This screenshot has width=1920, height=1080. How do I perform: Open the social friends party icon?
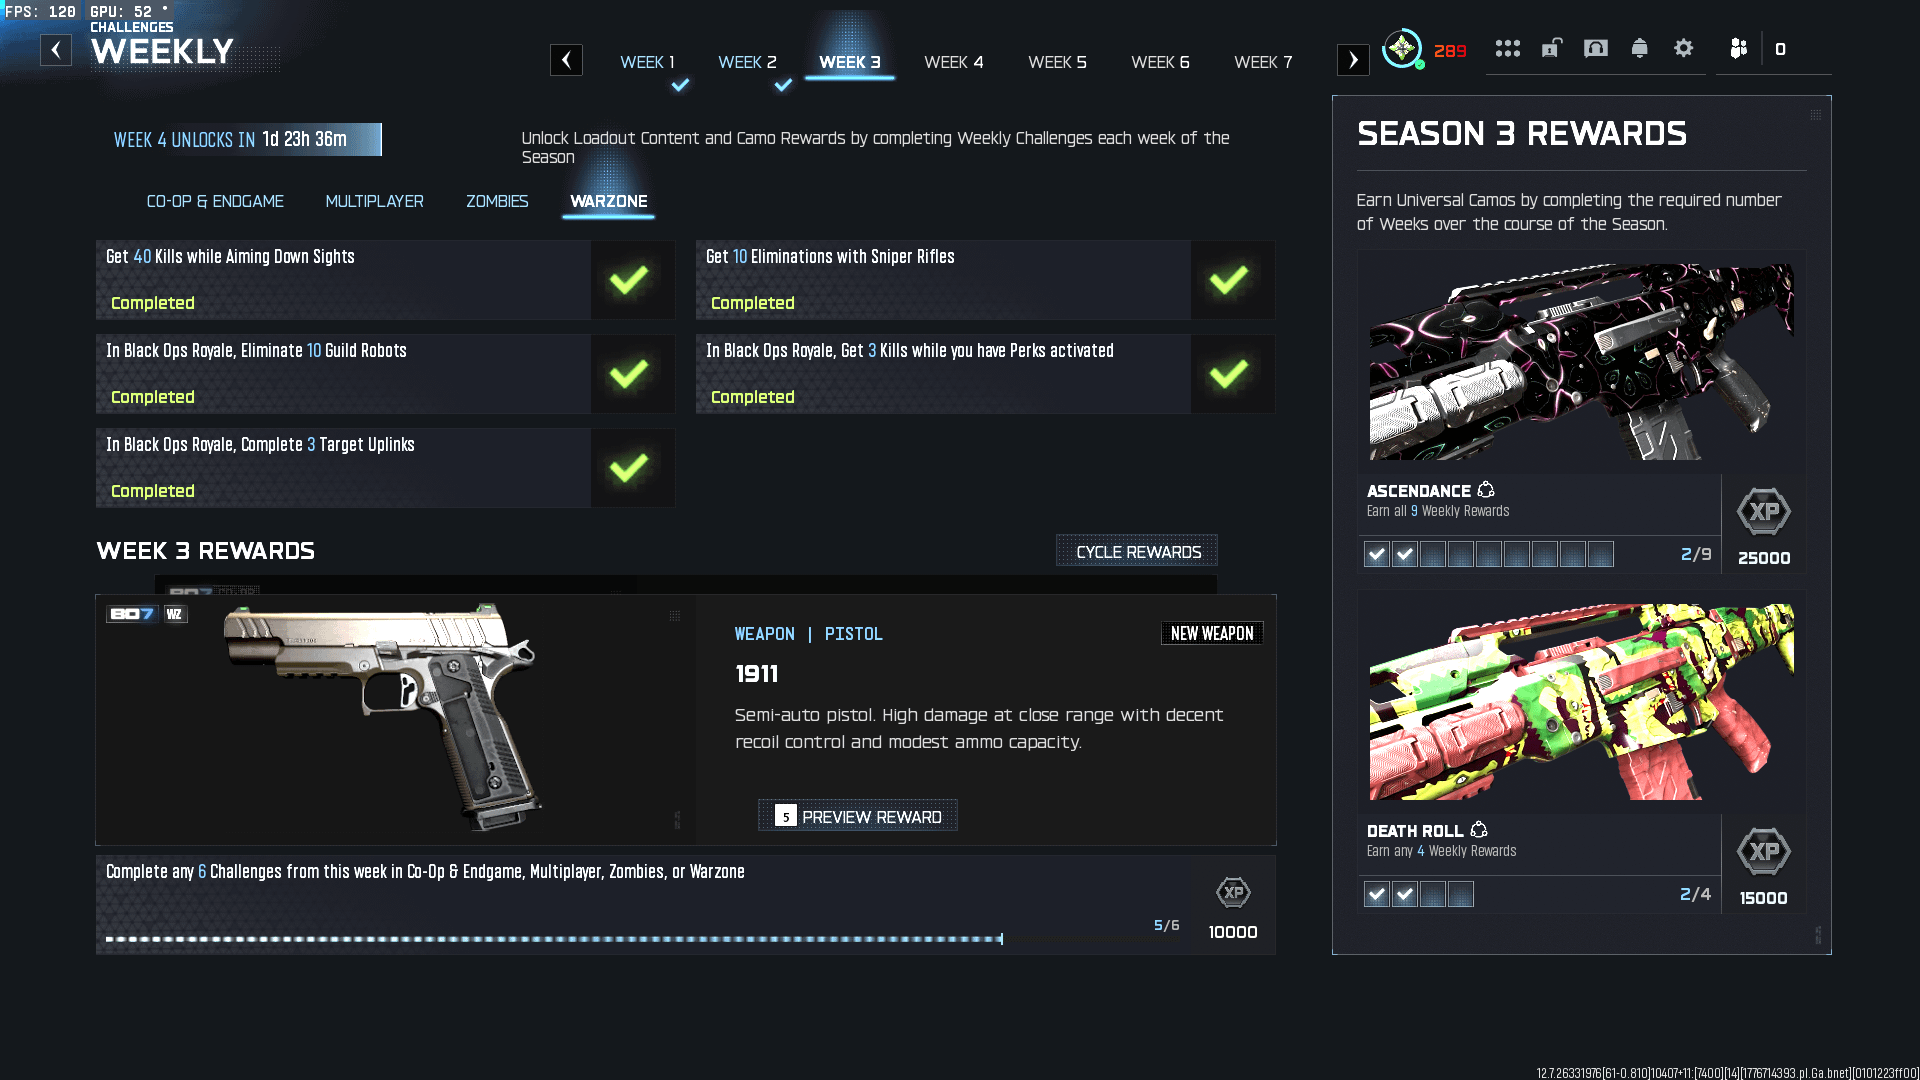1738,49
